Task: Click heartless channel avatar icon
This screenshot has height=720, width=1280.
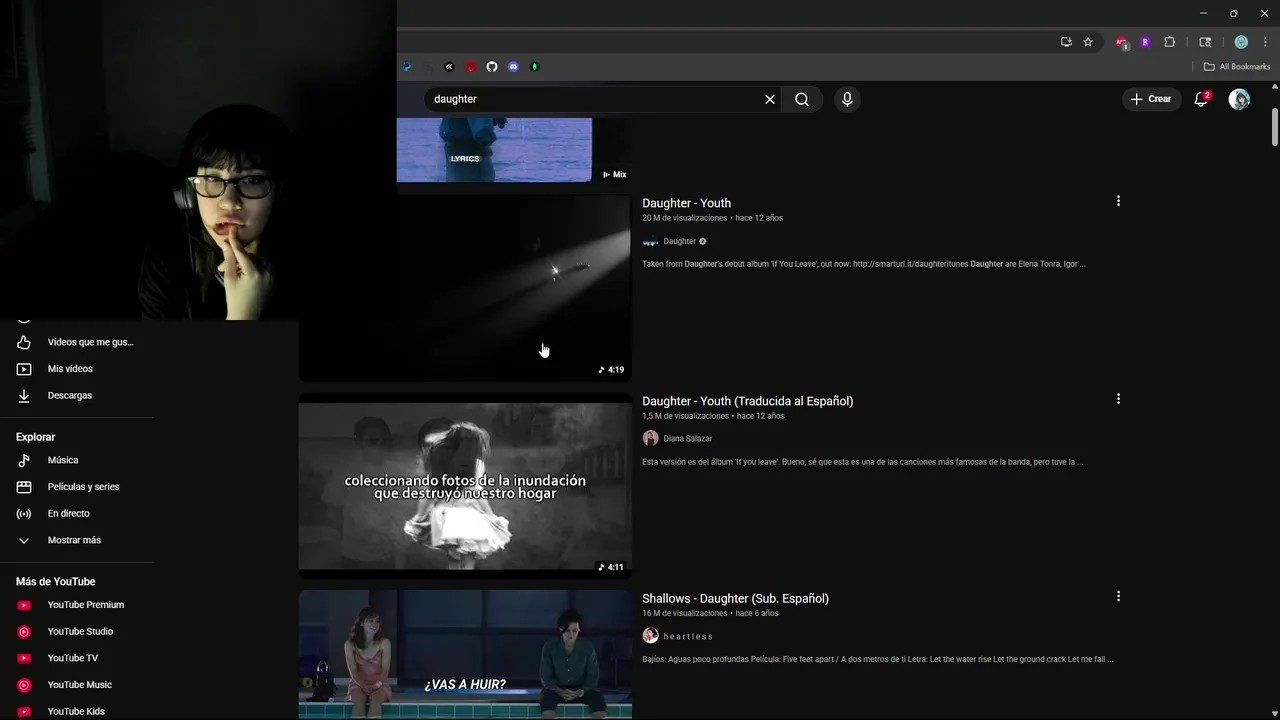Action: 650,636
